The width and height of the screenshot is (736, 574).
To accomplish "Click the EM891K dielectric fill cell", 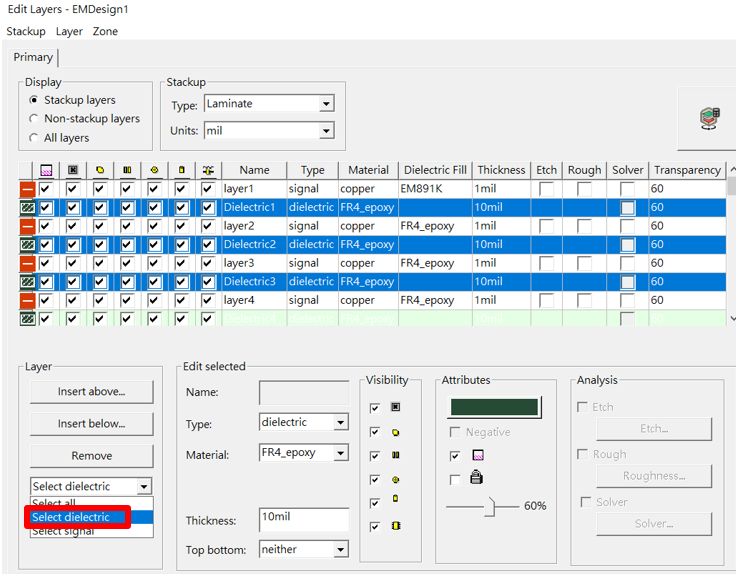I will point(435,189).
